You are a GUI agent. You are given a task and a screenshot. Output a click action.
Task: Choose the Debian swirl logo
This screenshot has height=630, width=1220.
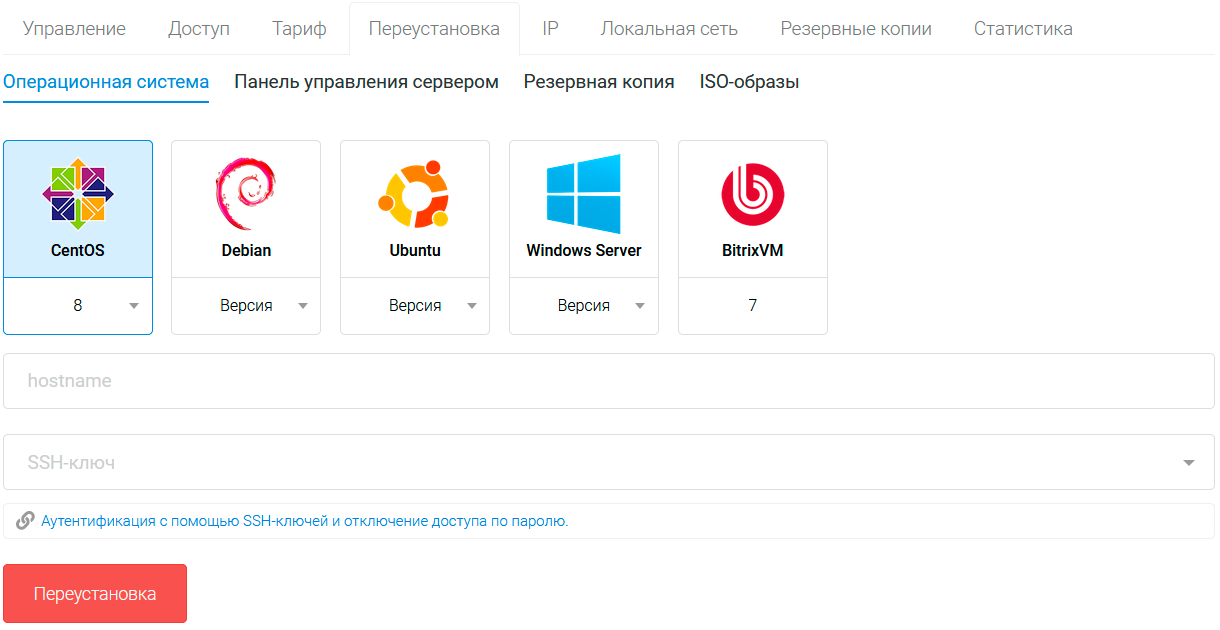pos(246,194)
